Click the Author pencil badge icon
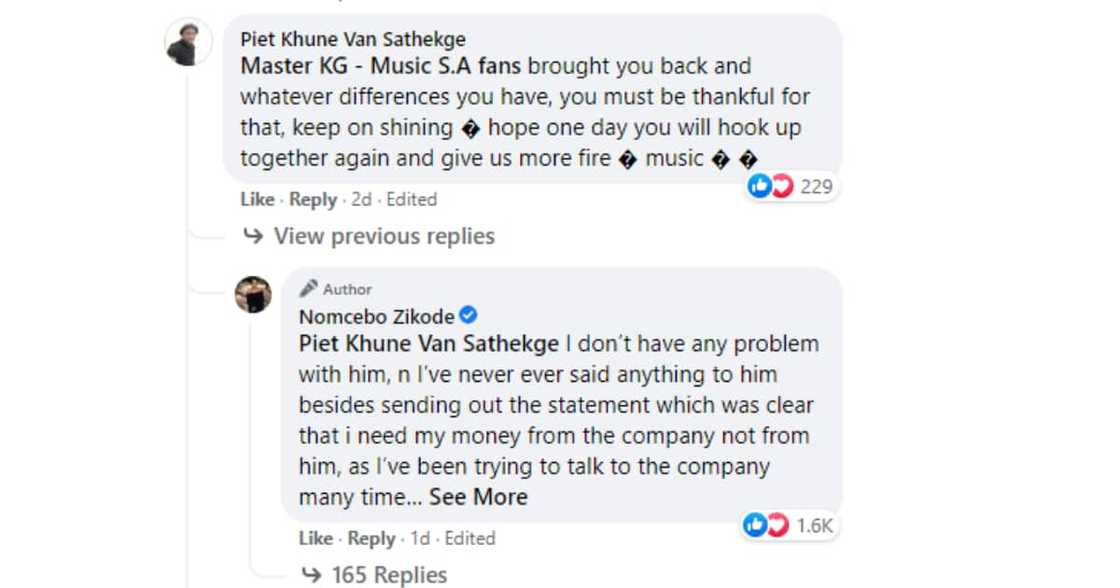Viewport: 1120px width, 588px height. tap(309, 289)
